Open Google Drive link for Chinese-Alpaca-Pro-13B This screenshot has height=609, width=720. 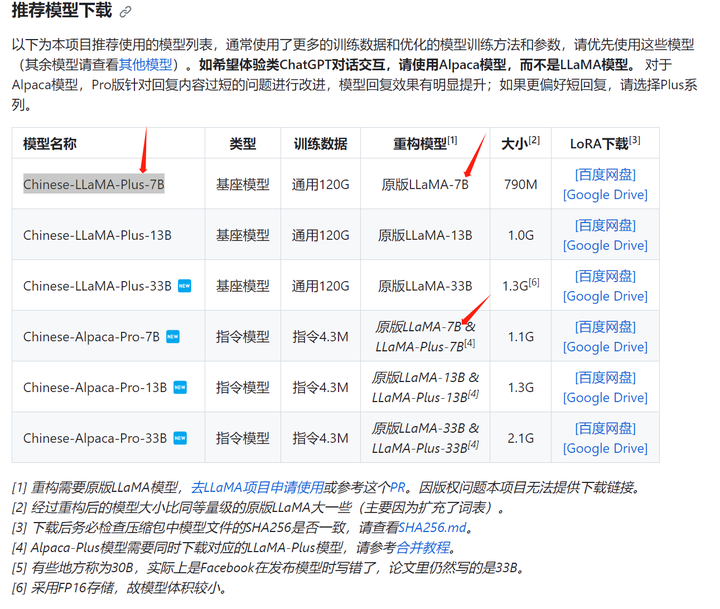(x=605, y=398)
